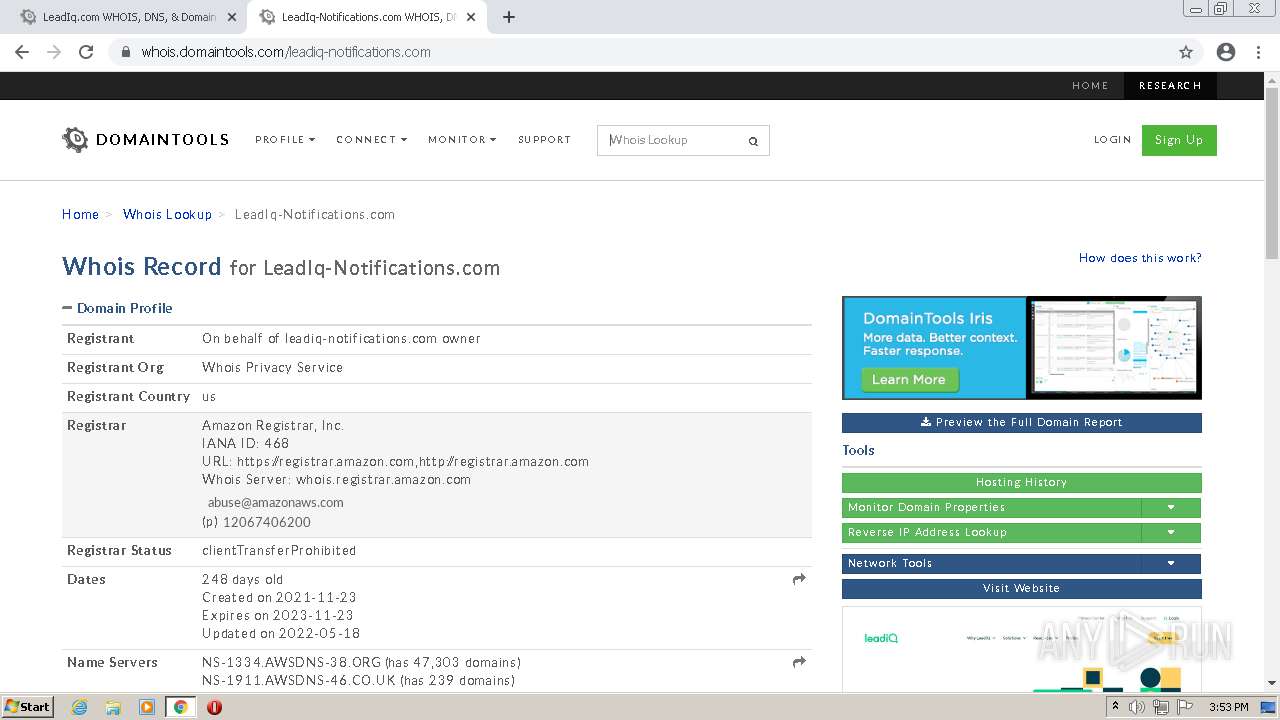Open the MONITOR dropdown menu
Image resolution: width=1280 pixels, height=720 pixels.
(462, 140)
